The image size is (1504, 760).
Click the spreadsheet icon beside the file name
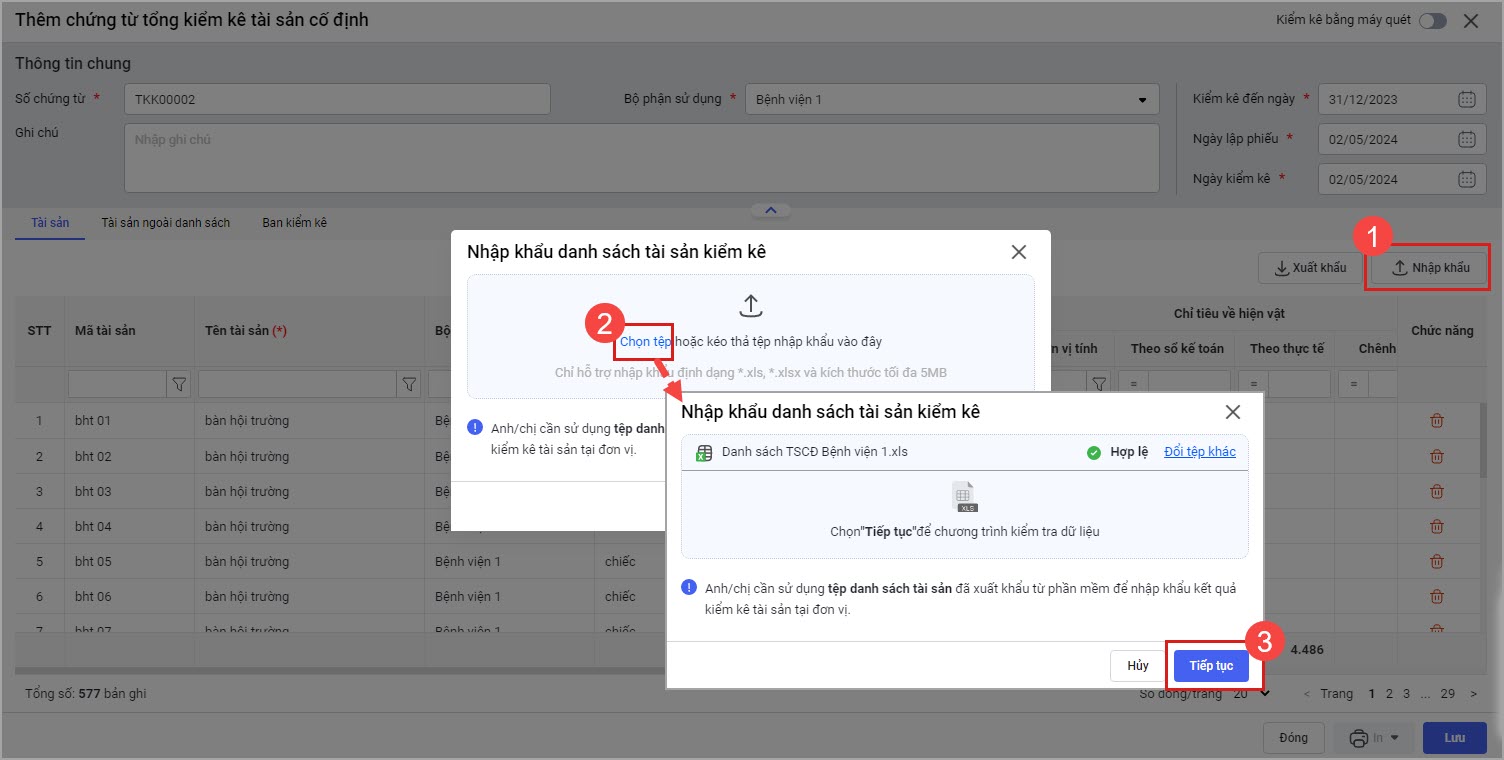[702, 452]
